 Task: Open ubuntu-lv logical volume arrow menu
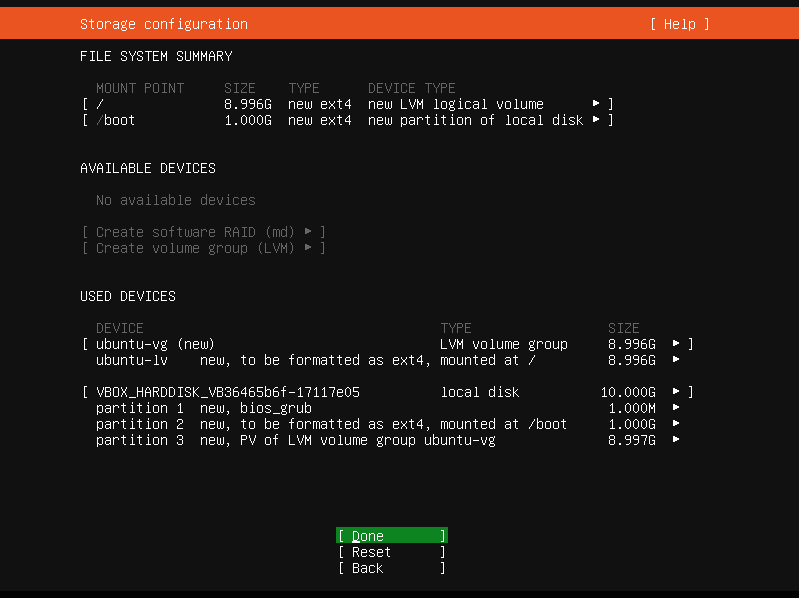tap(676, 360)
